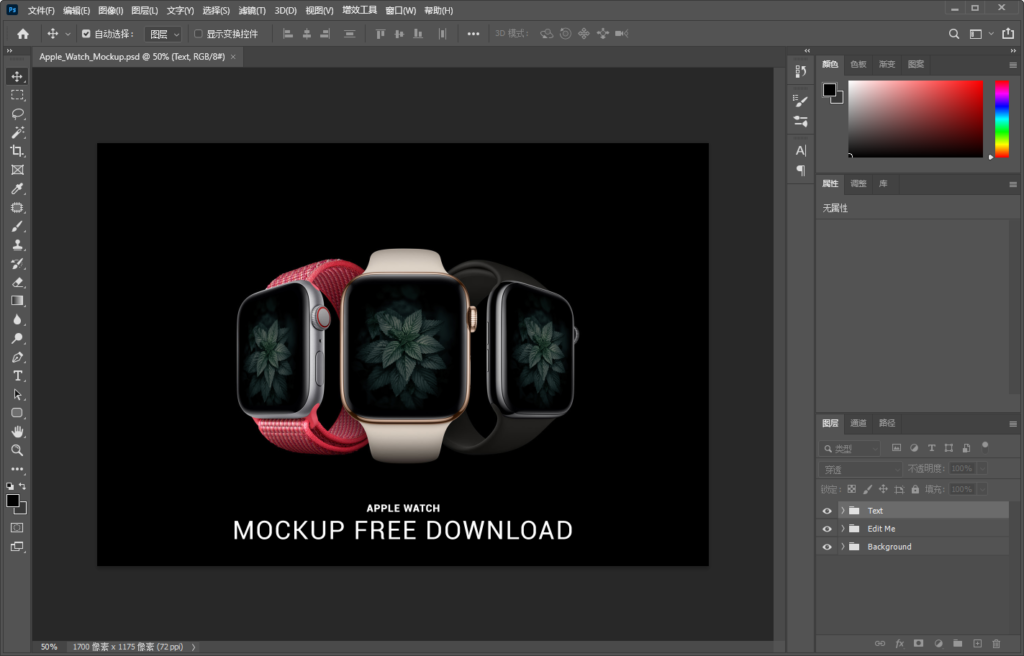Select the Brush tool

[17, 226]
